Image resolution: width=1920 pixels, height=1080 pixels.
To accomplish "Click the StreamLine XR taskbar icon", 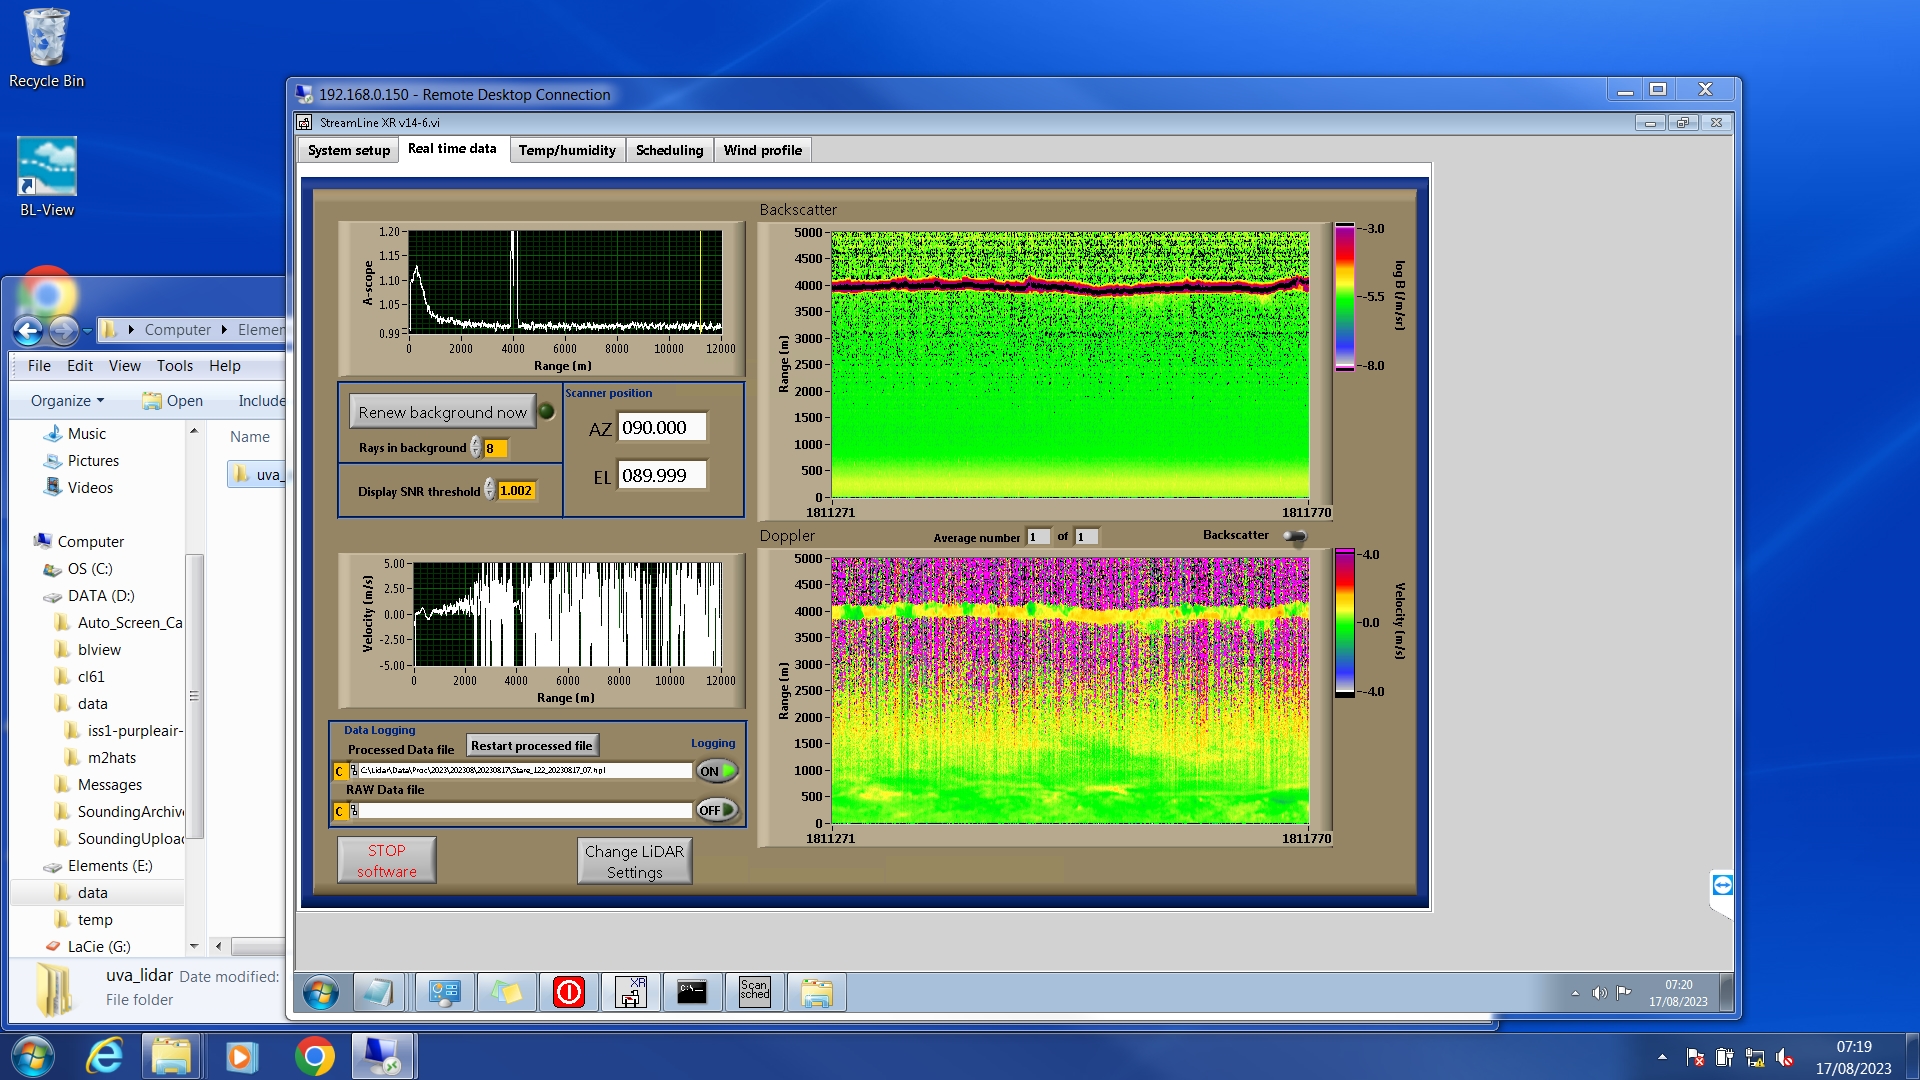I will (x=631, y=992).
